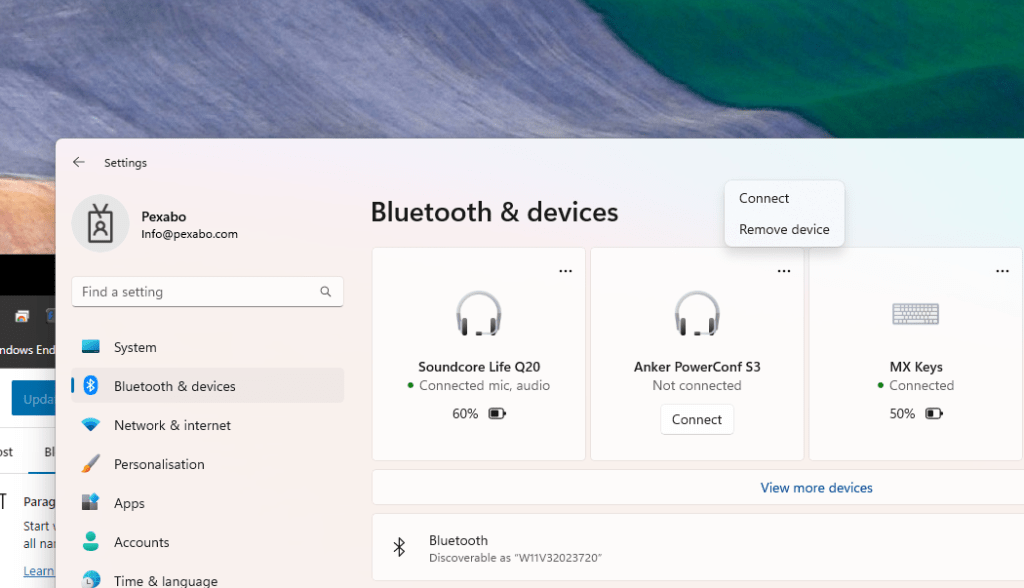Click the System monitor icon in sidebar
This screenshot has width=1024, height=588.
point(91,347)
